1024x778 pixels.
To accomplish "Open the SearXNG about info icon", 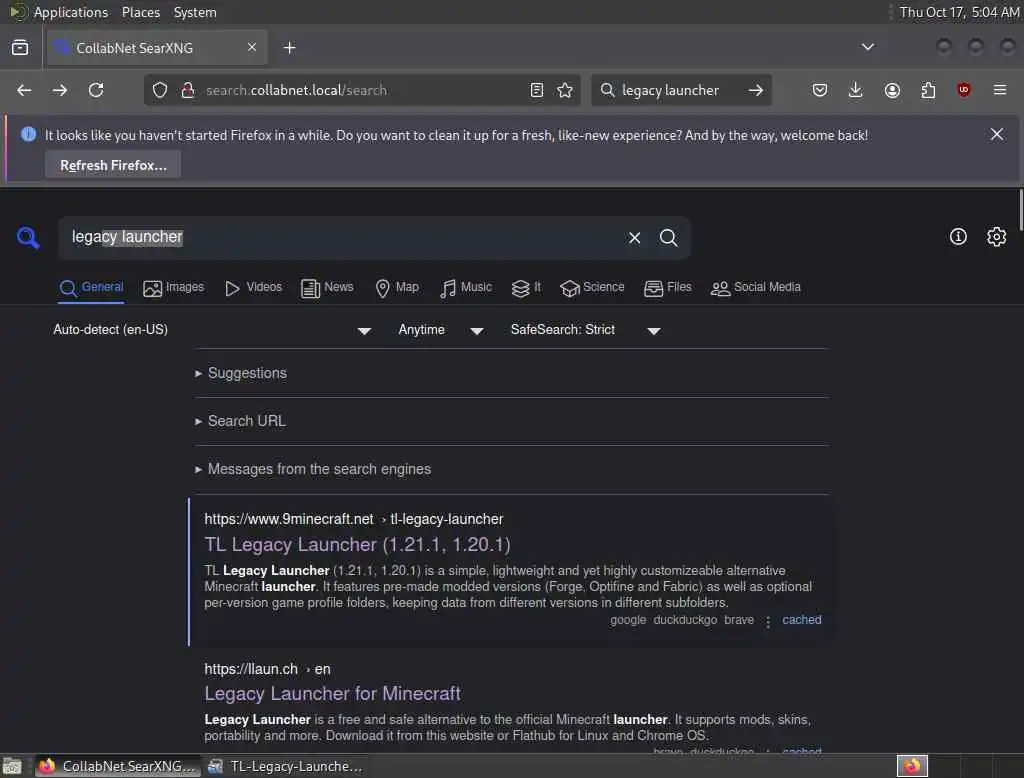I will point(958,236).
